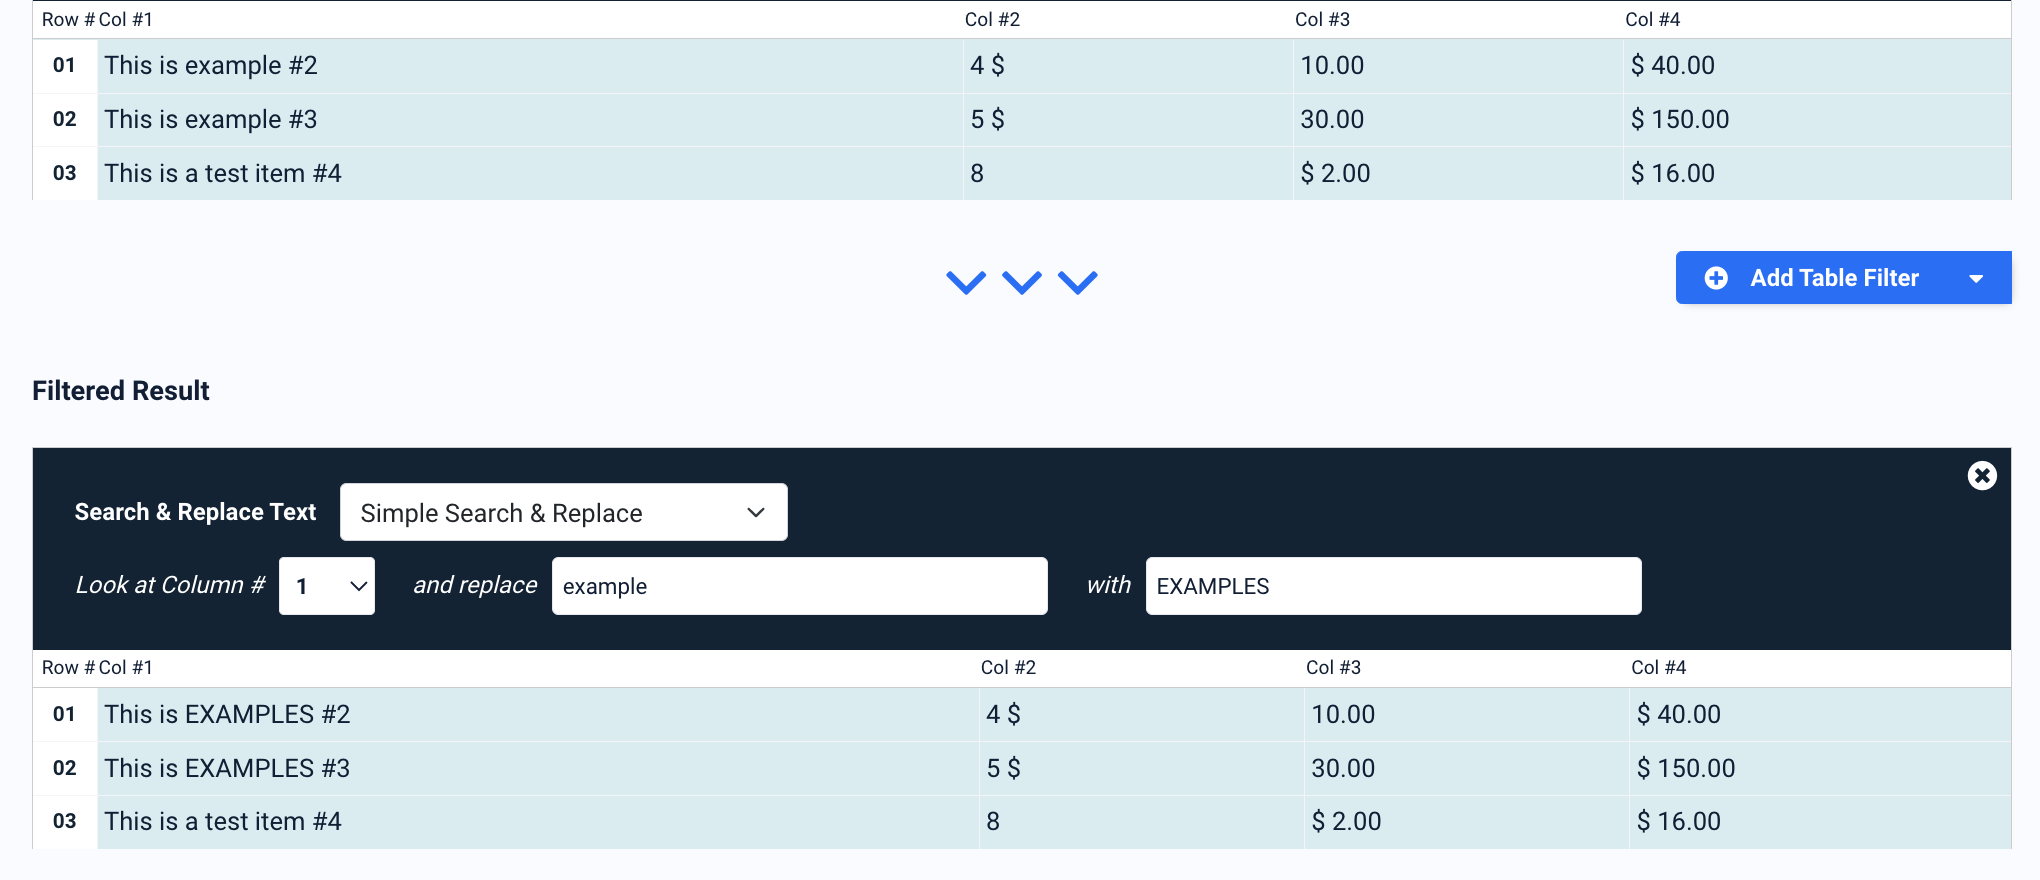2040x880 pixels.
Task: Open the Look at Column # selector
Action: click(327, 586)
